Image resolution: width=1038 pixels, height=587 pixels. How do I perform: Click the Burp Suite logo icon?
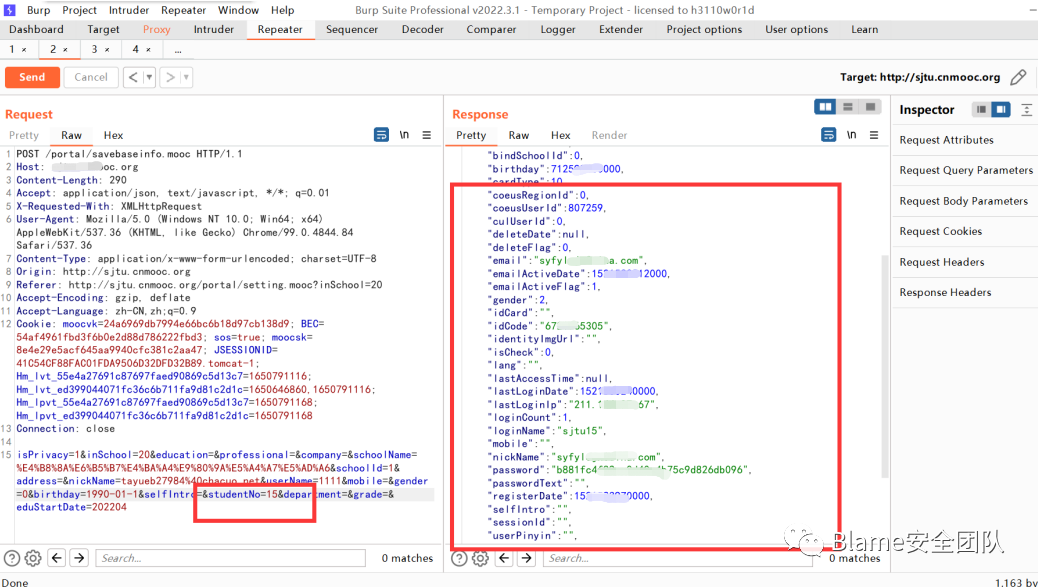tap(10, 10)
